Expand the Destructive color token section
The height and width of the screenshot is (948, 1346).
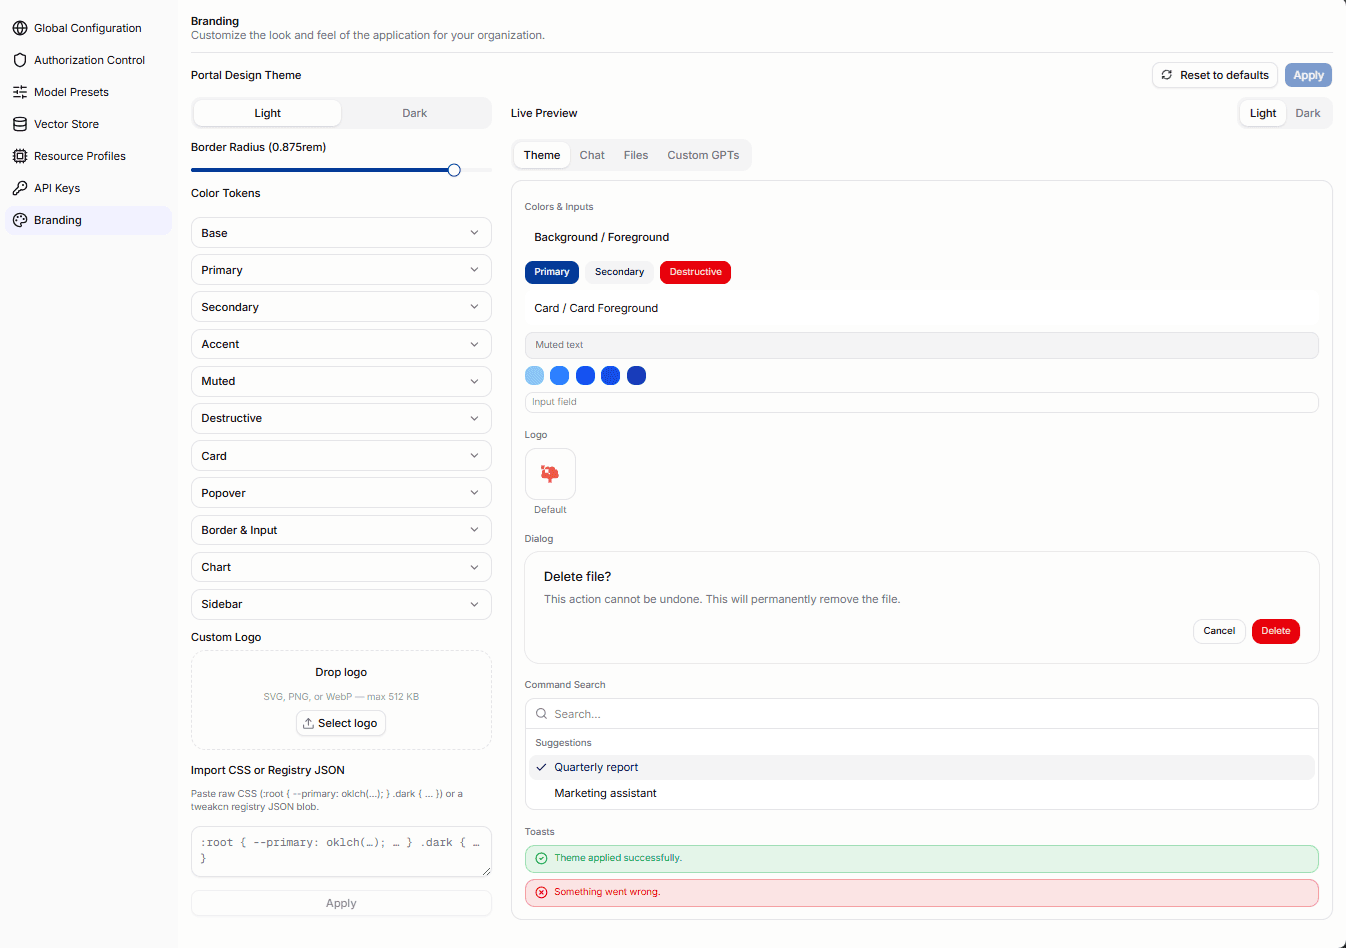click(341, 418)
